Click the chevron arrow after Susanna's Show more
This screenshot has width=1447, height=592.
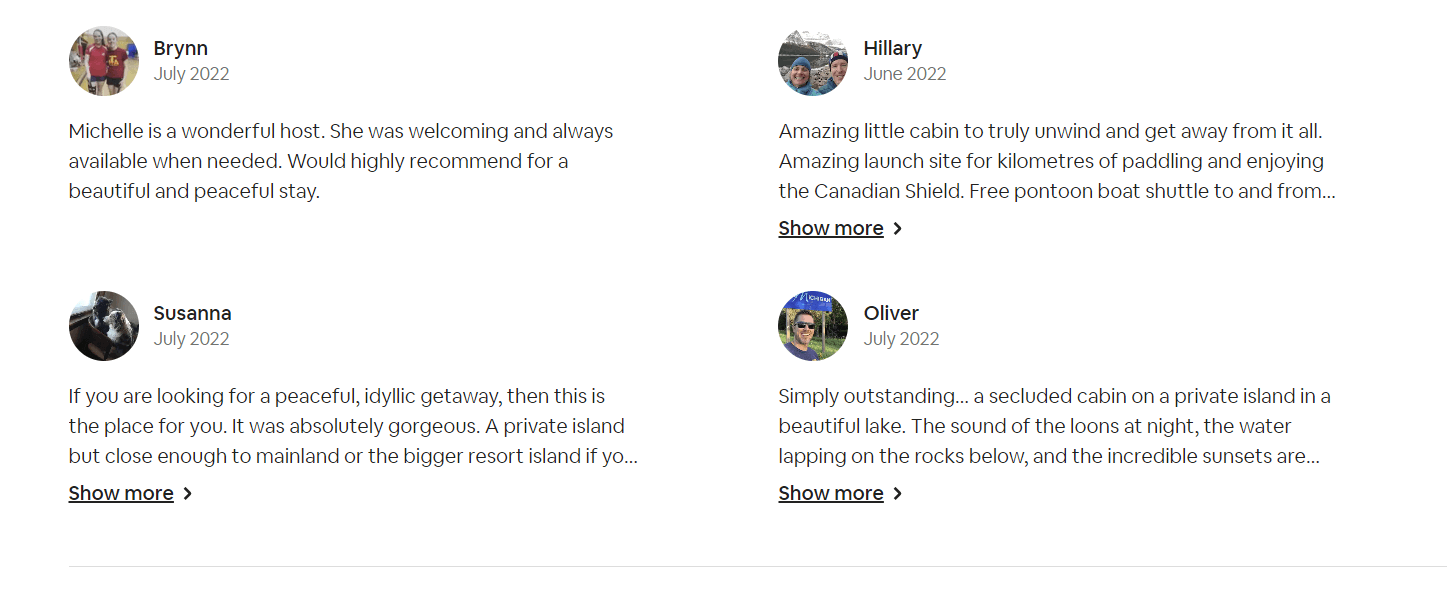[188, 494]
